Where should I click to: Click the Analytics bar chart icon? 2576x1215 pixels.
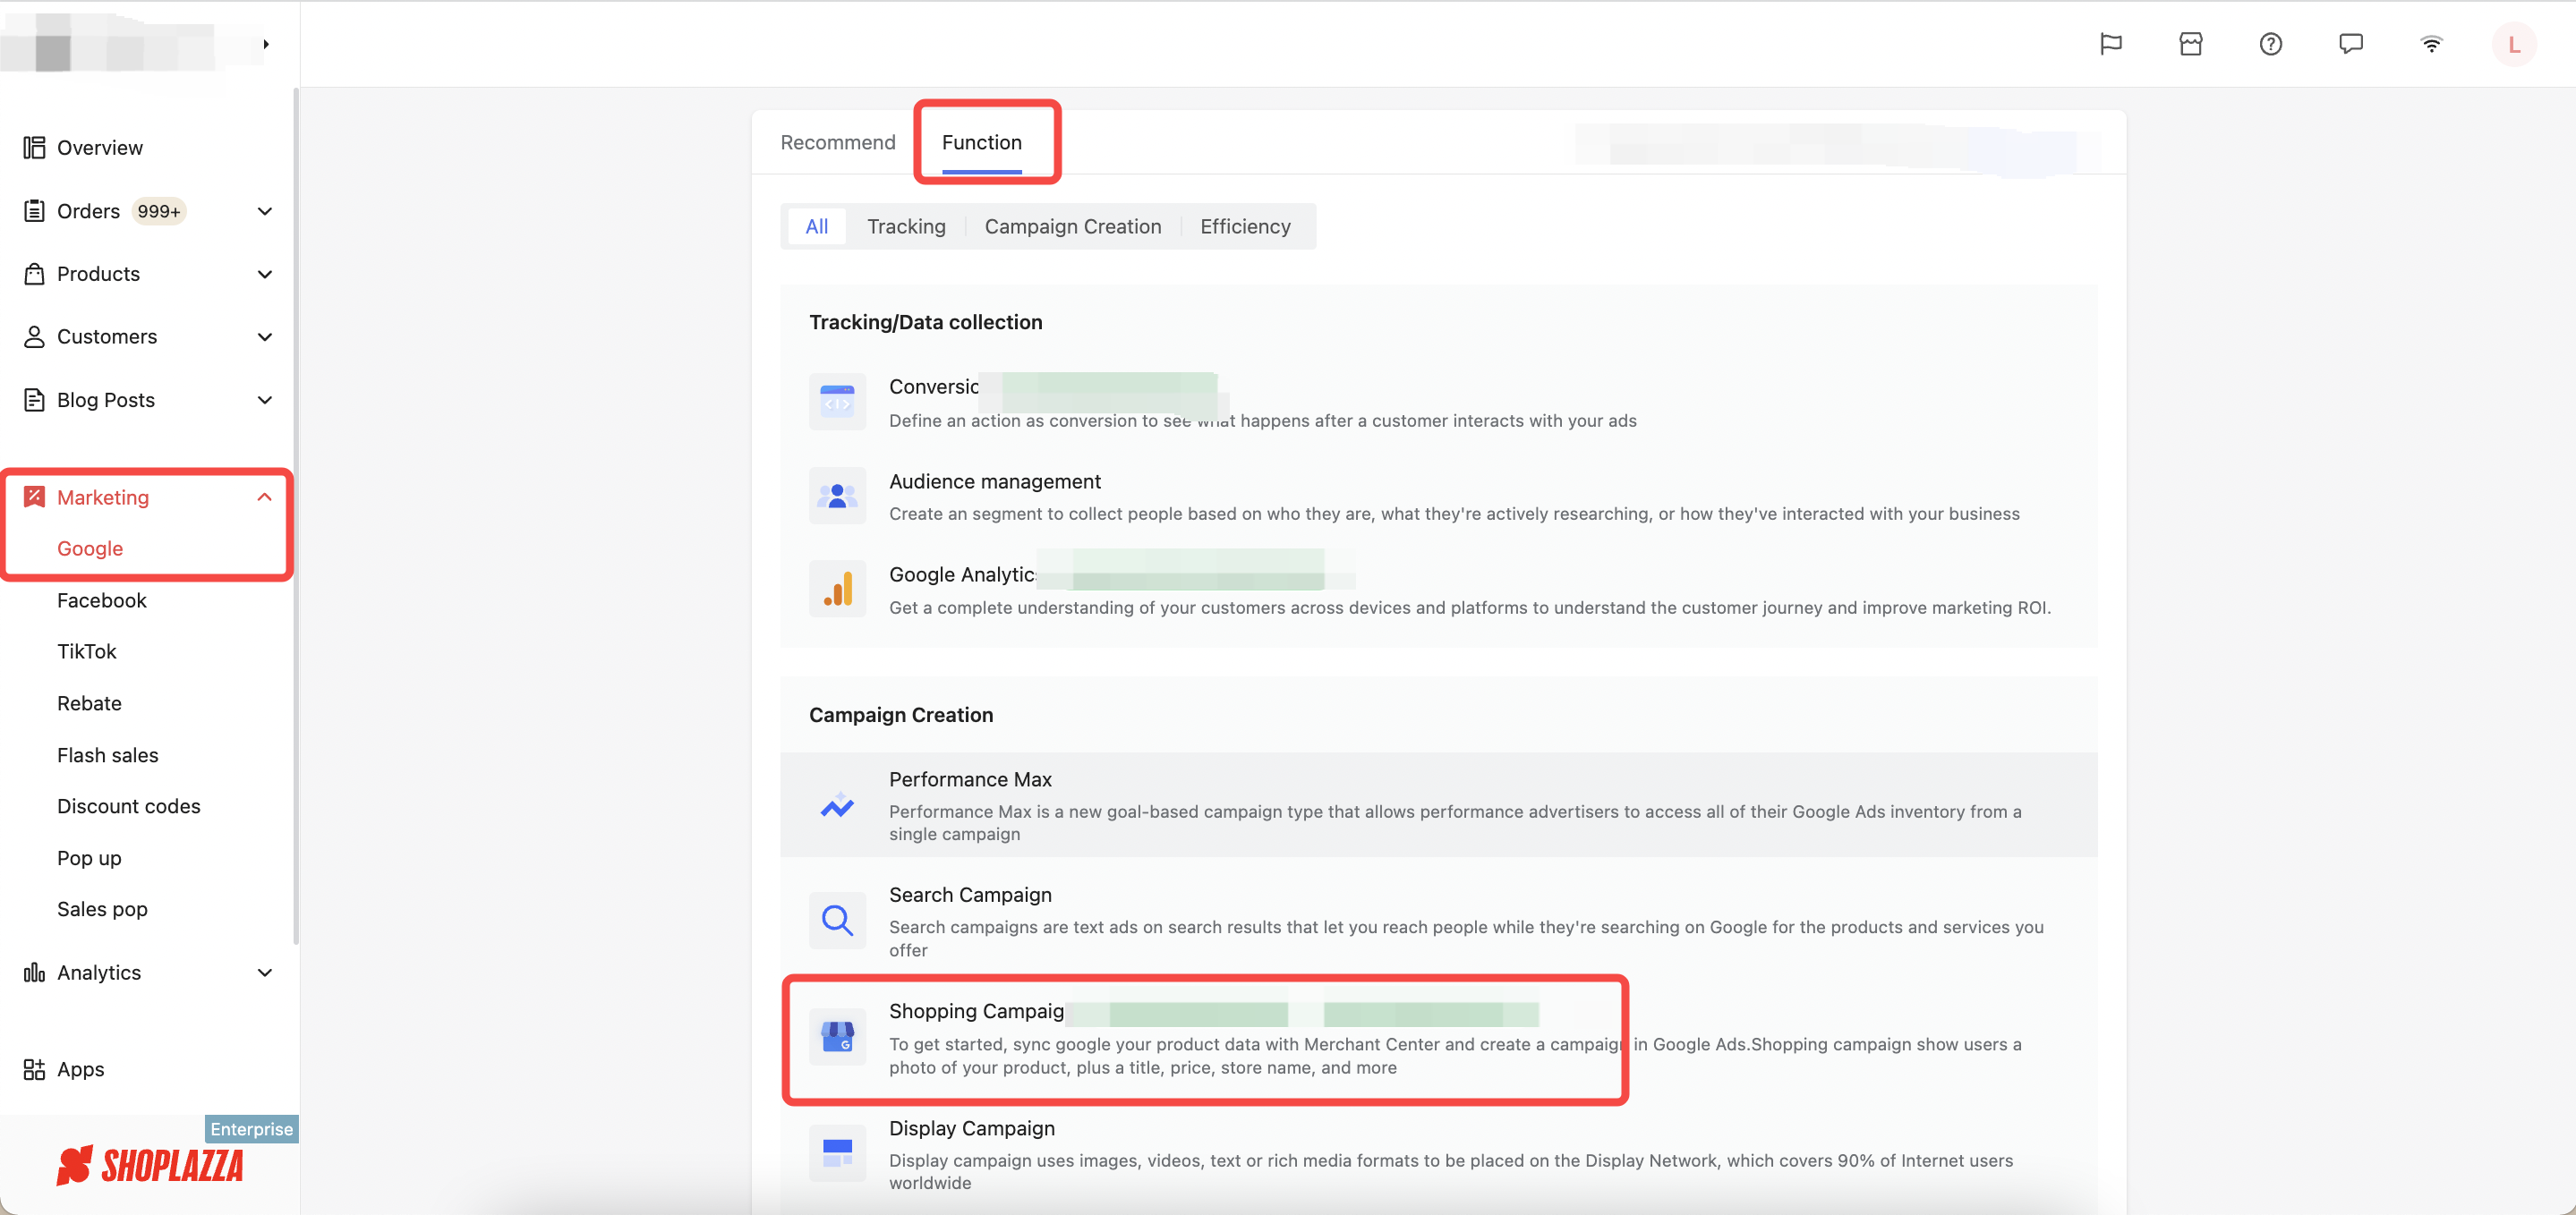[34, 973]
